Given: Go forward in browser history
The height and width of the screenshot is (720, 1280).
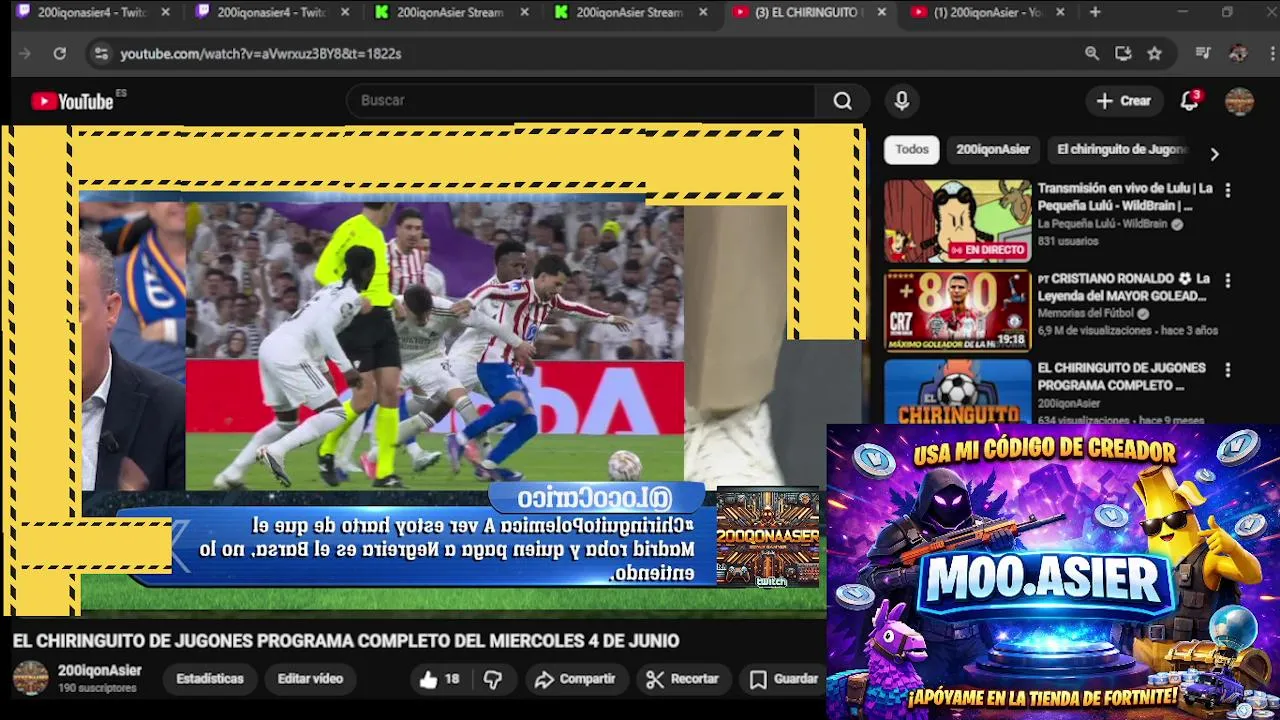Looking at the screenshot, I should [25, 53].
